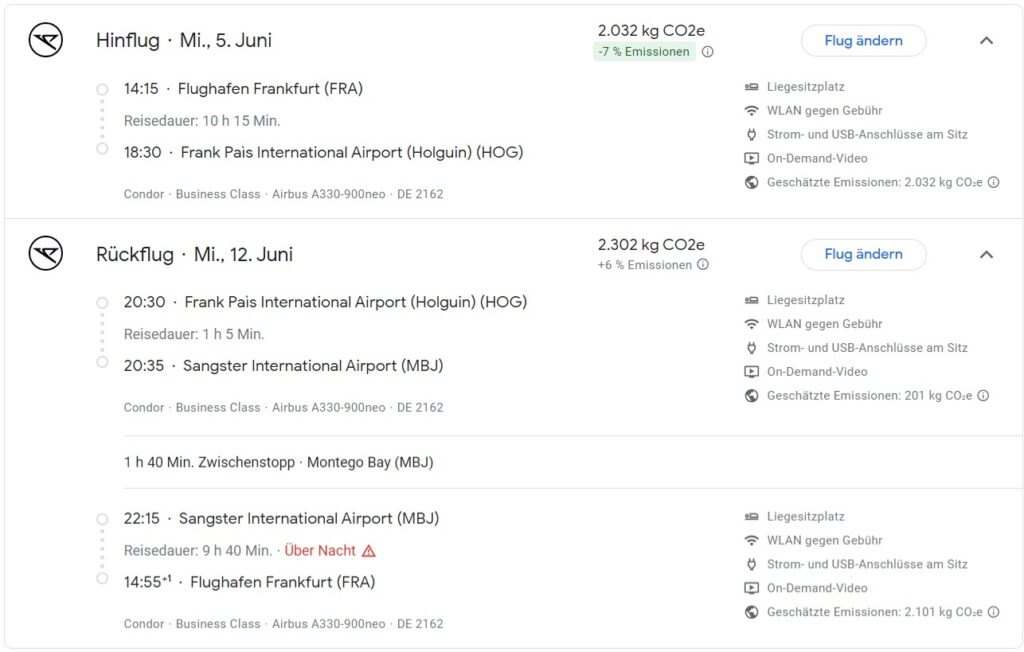
Task: Click the Zwischenstopp Montego Bay layover row
Action: click(279, 463)
